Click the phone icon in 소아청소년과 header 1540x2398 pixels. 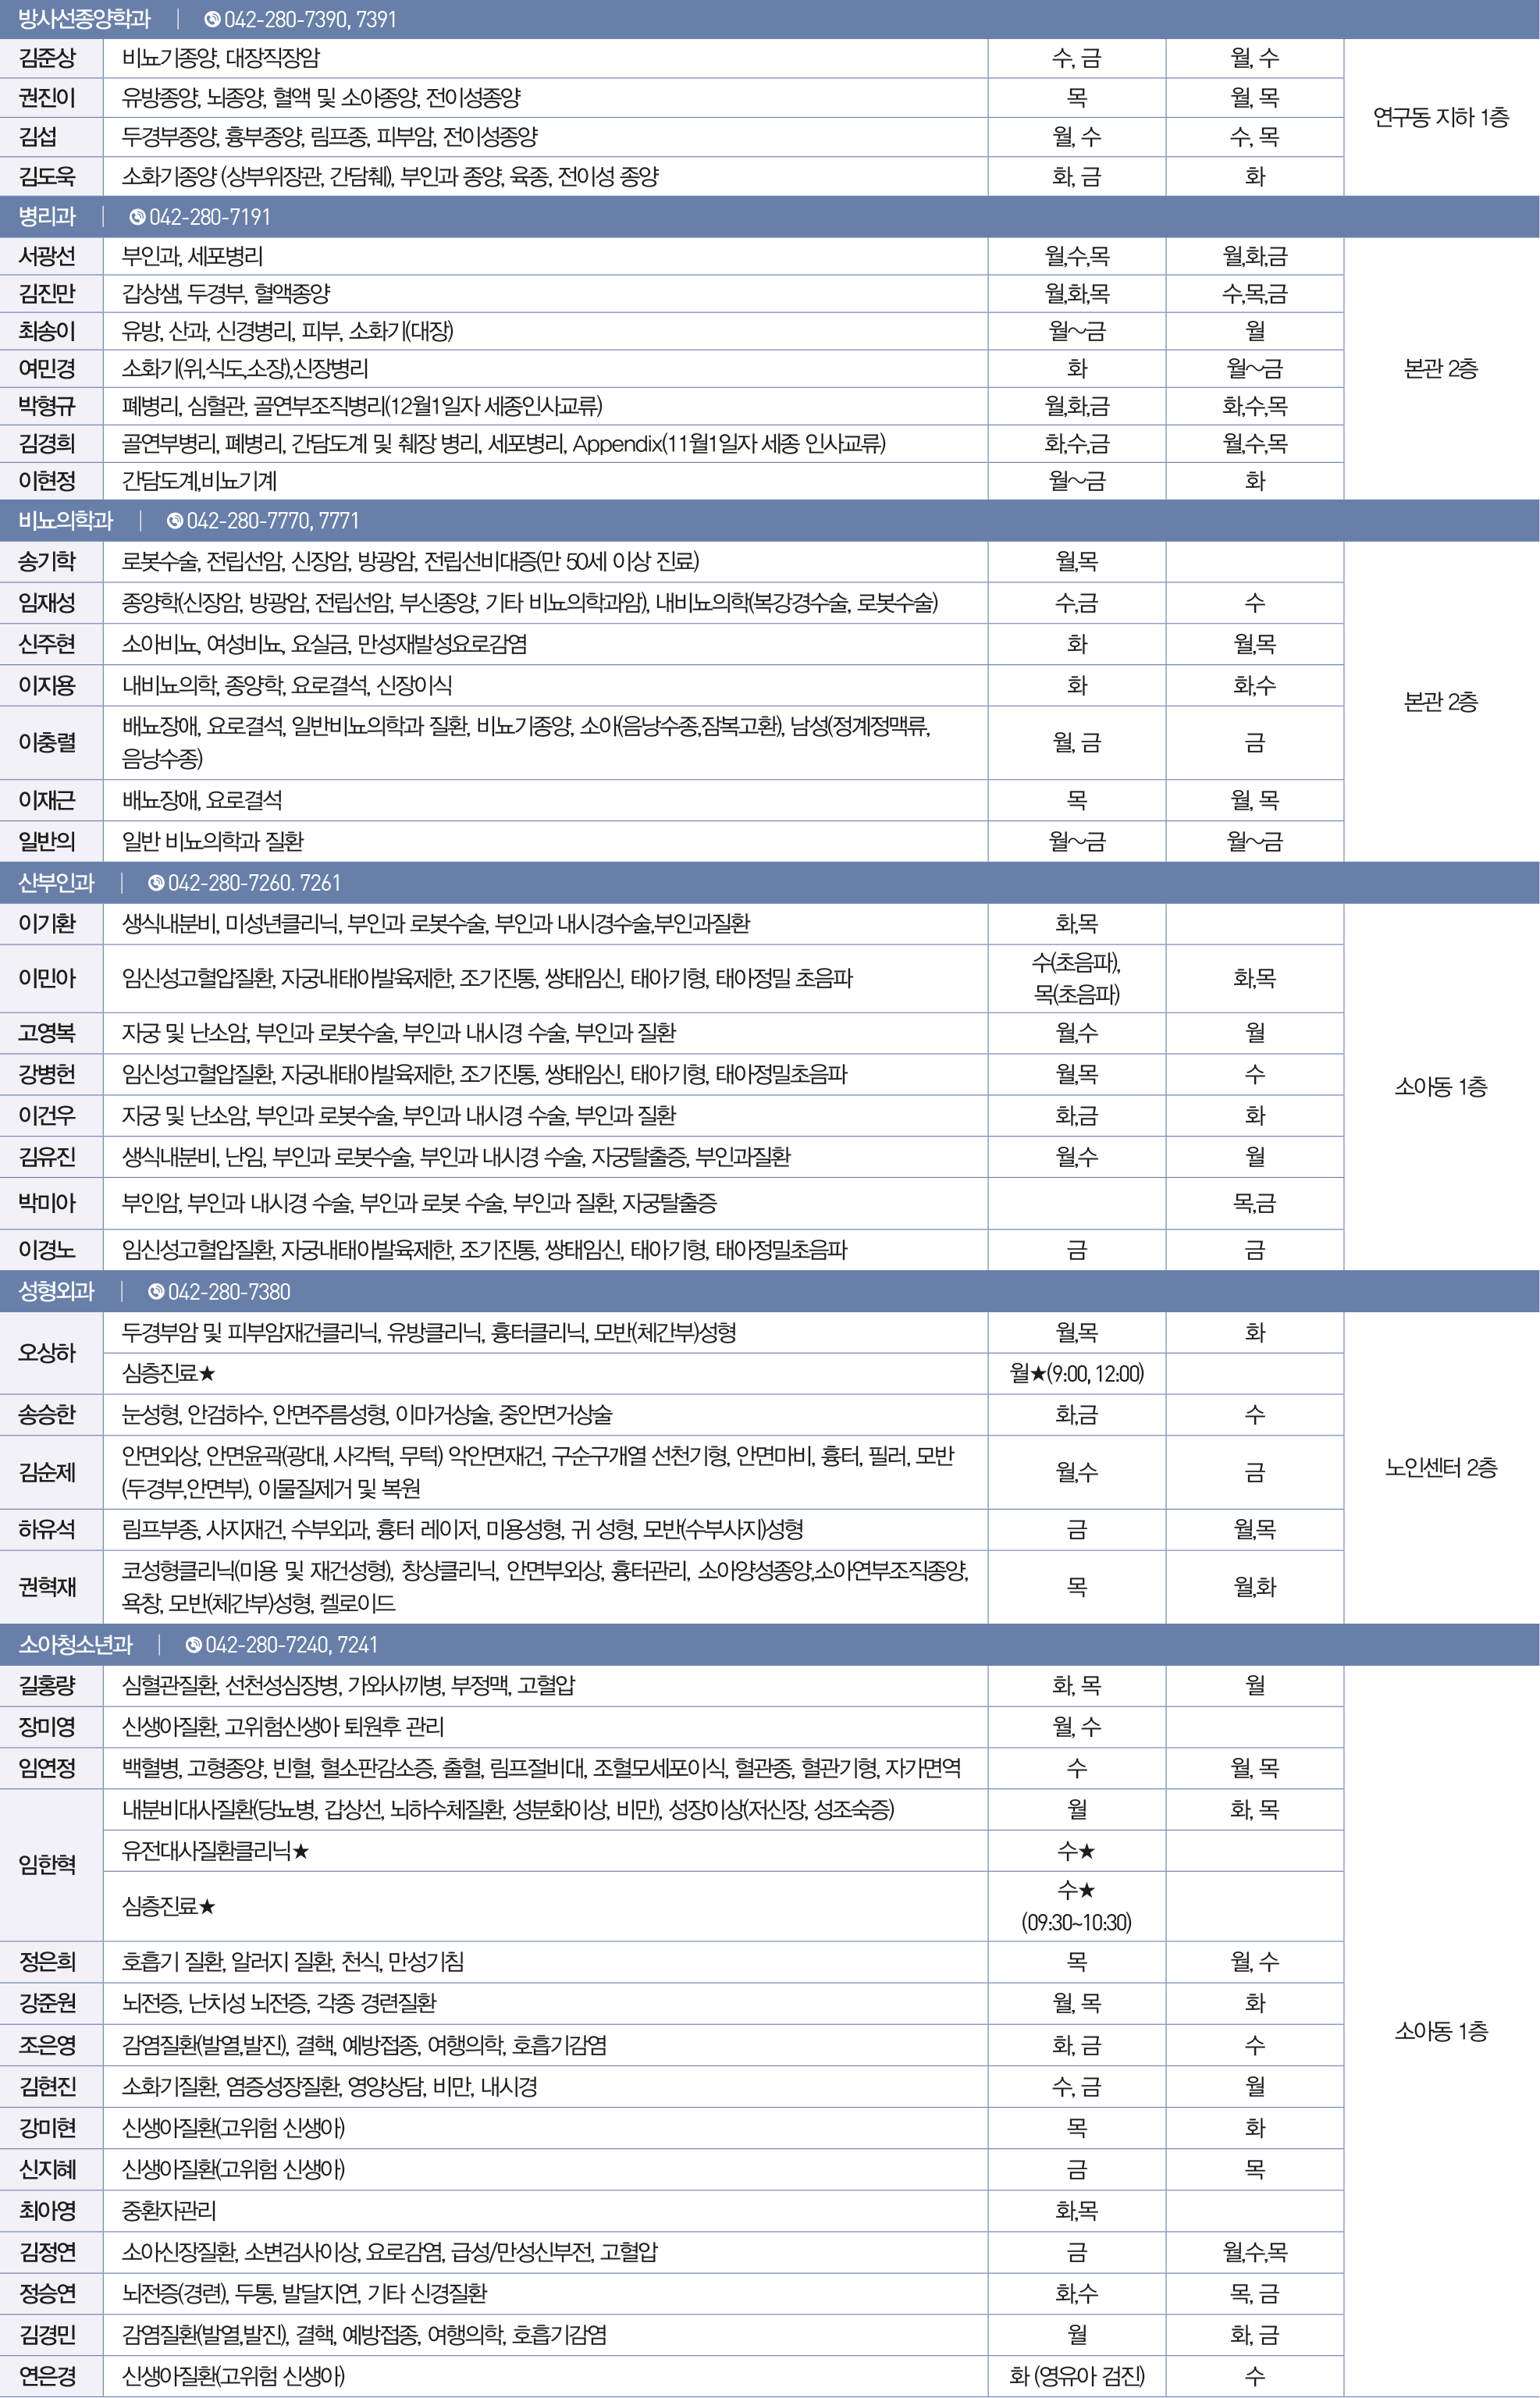click(x=194, y=1645)
